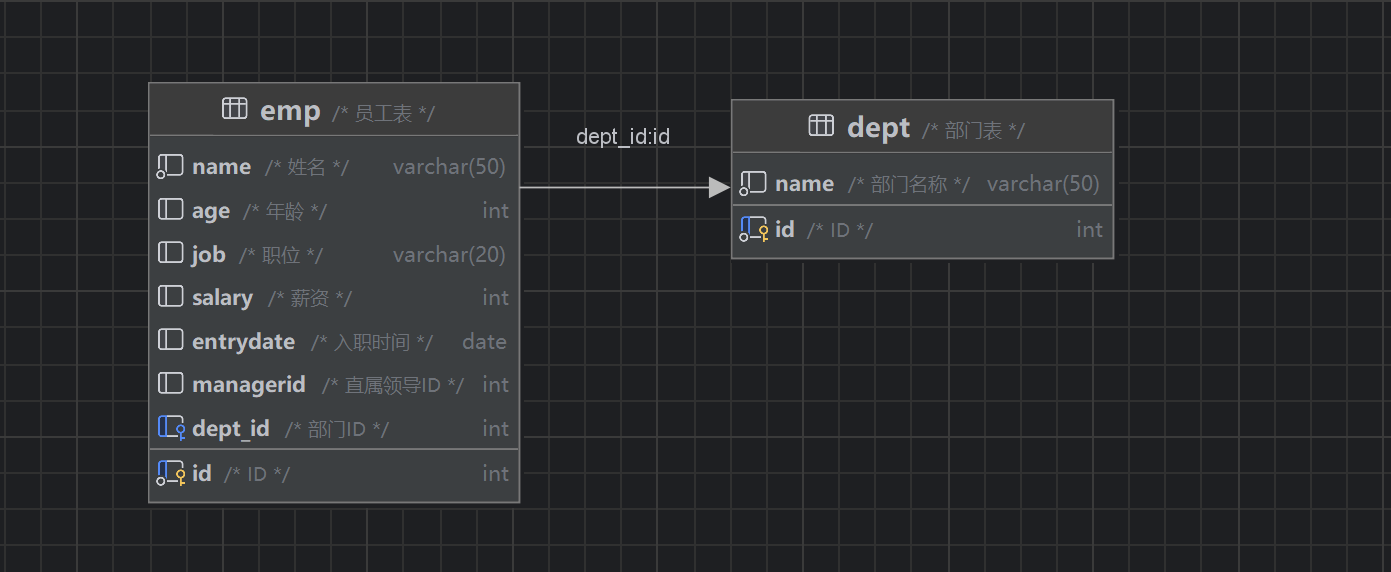Image resolution: width=1391 pixels, height=572 pixels.
Task: Click the emp table icon in header
Action: point(235,109)
